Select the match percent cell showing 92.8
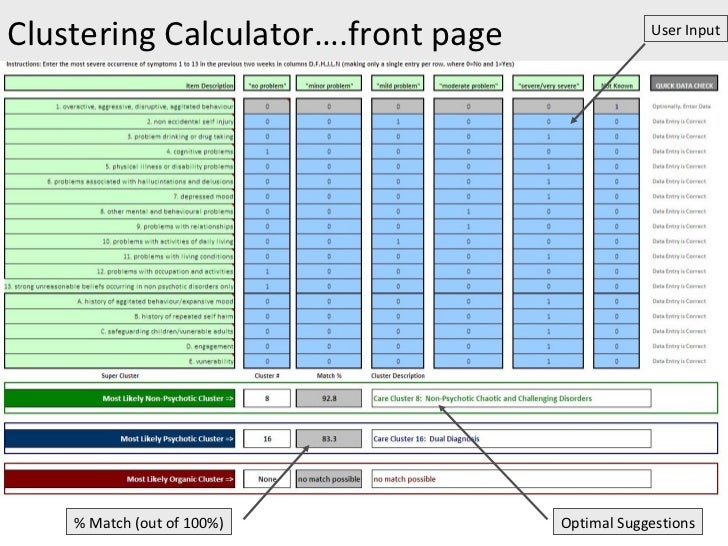Image resolution: width=728 pixels, height=546 pixels. pos(329,398)
